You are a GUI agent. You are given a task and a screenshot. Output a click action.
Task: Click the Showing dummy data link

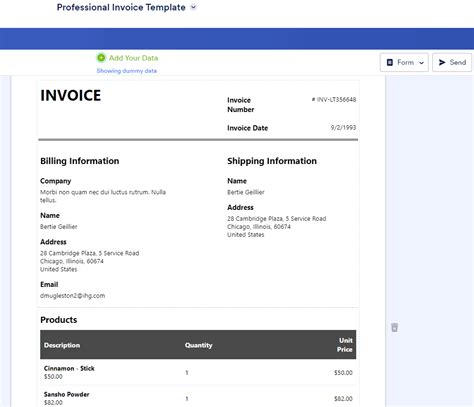pos(127,71)
